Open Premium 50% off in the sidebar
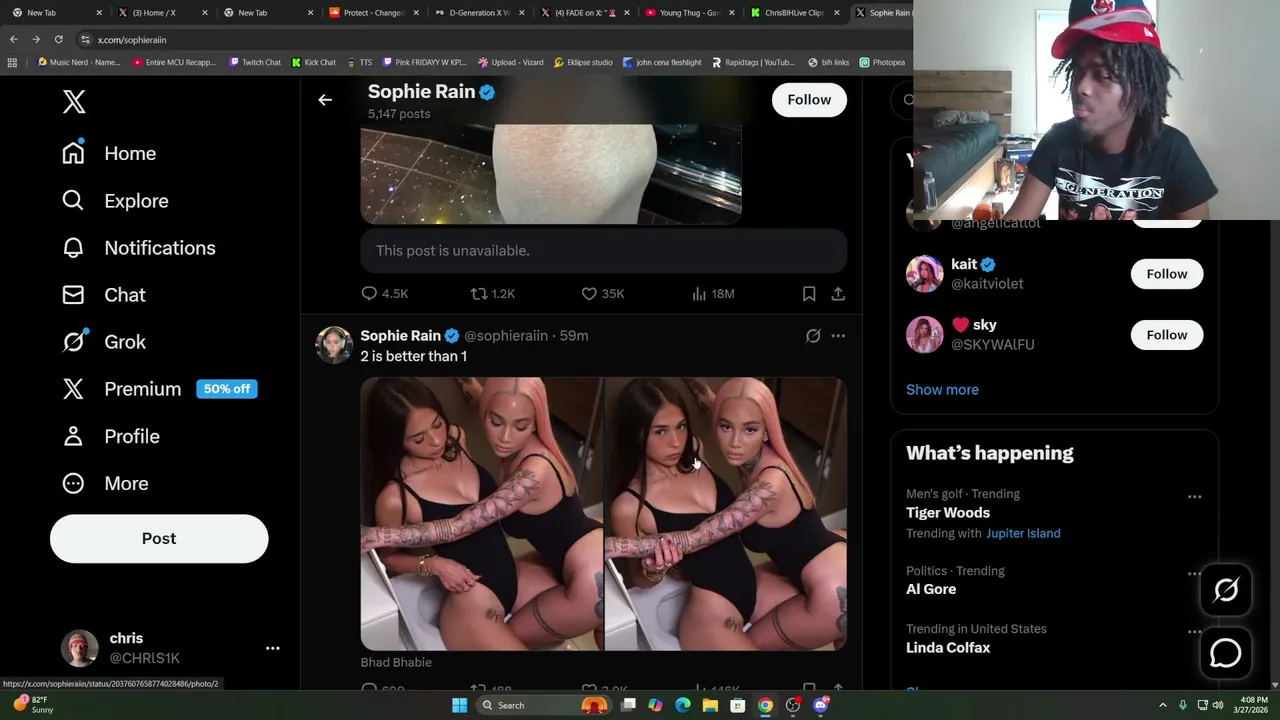Viewport: 1280px width, 720px height. 159,389
